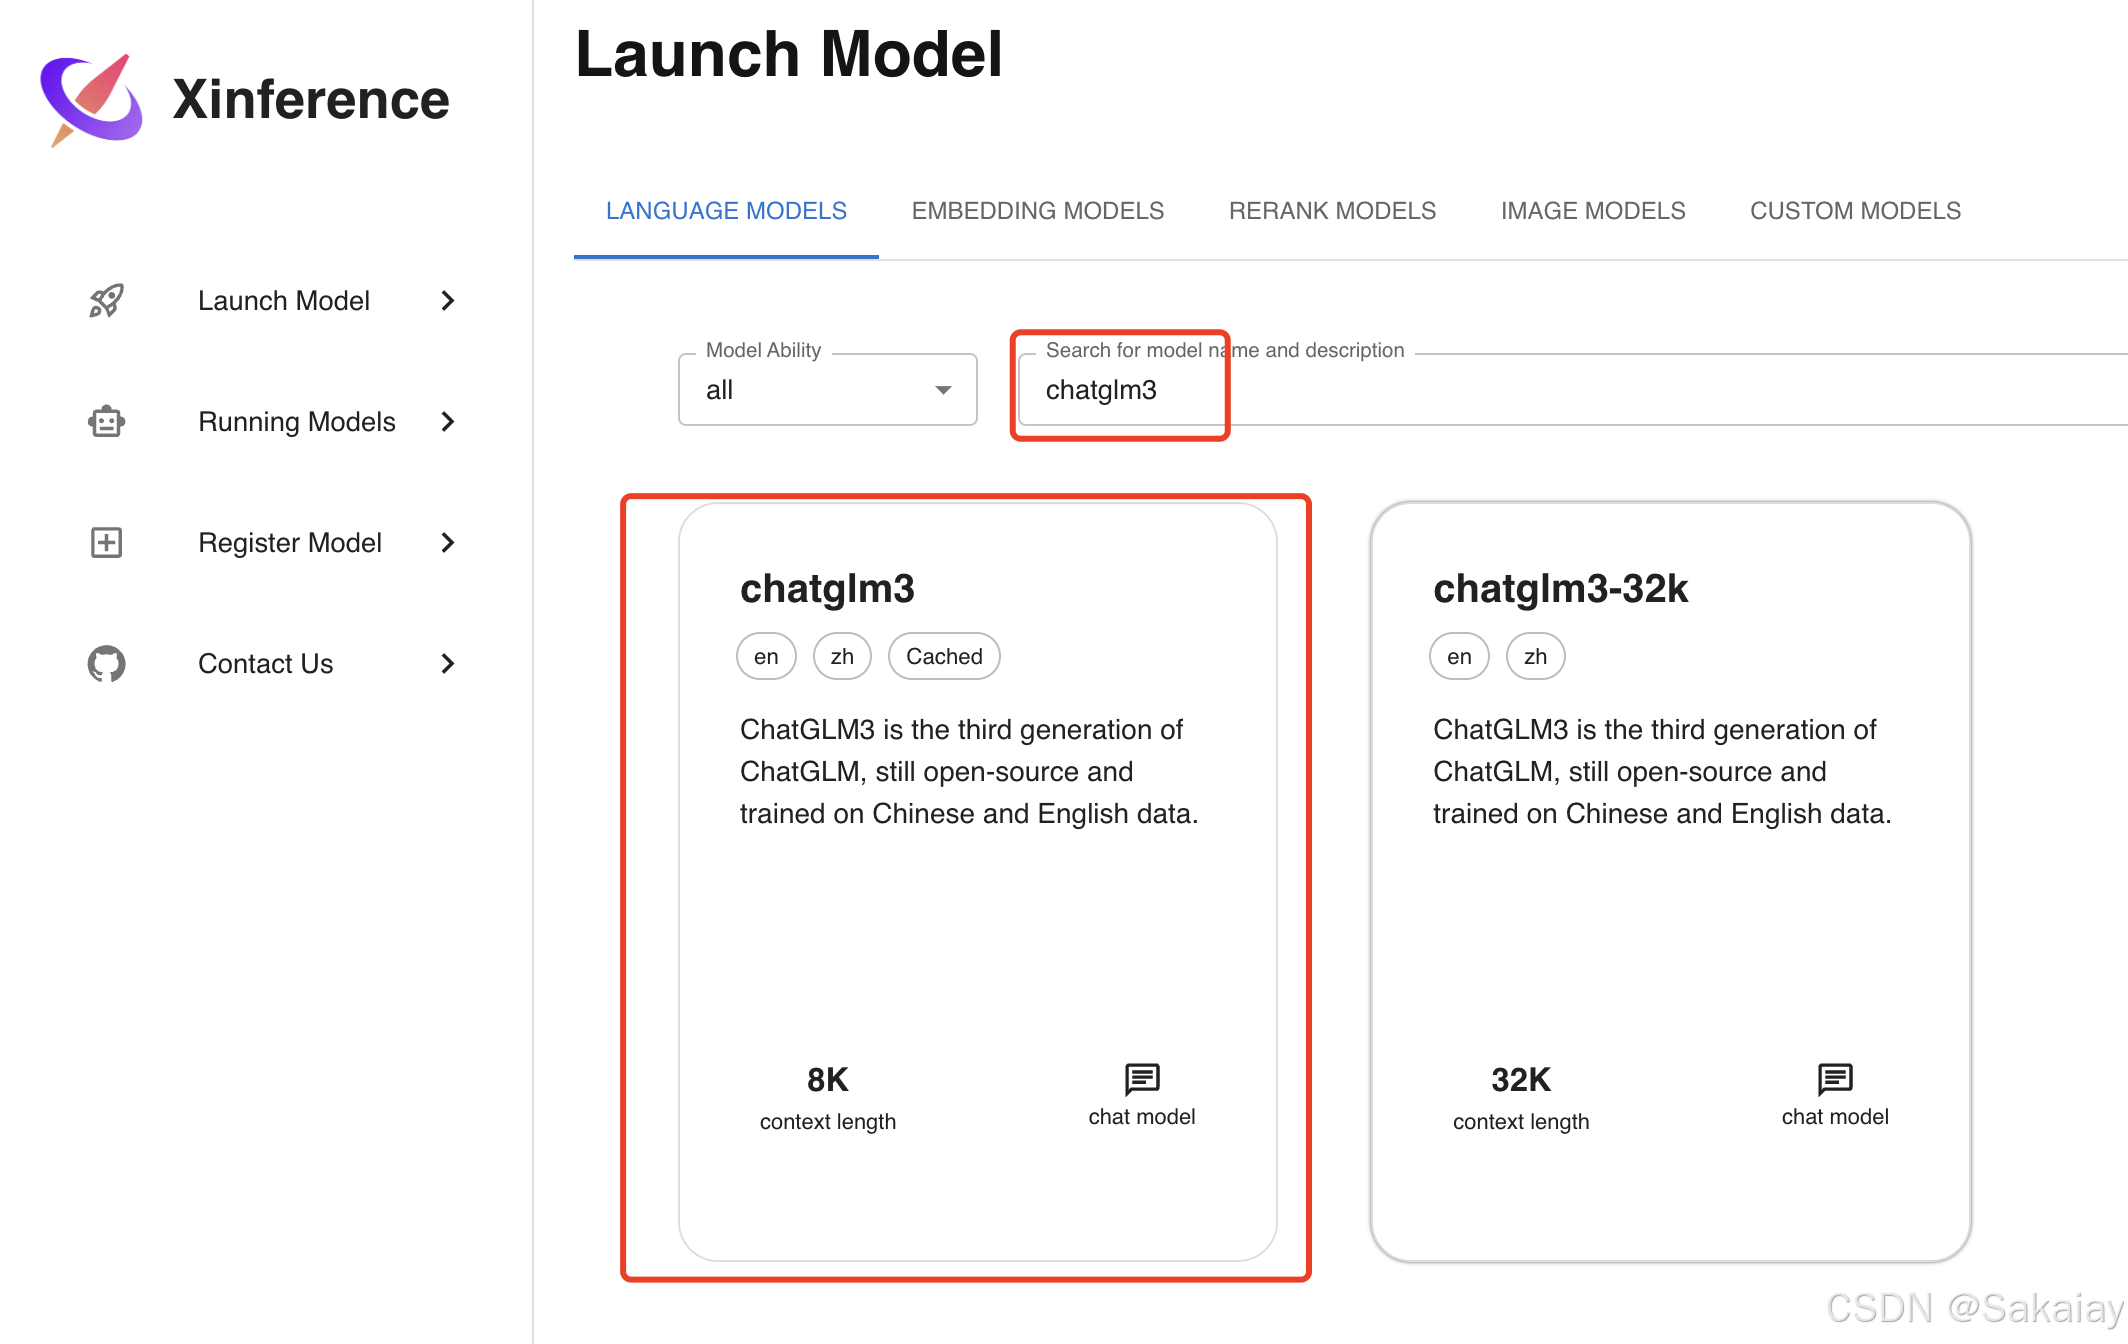2128x1344 pixels.
Task: Select the chatglm3-32k model card title
Action: (1560, 589)
